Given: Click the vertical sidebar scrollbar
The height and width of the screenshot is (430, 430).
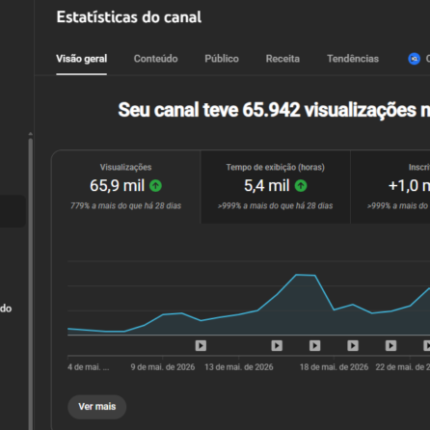Looking at the screenshot, I should (30, 283).
